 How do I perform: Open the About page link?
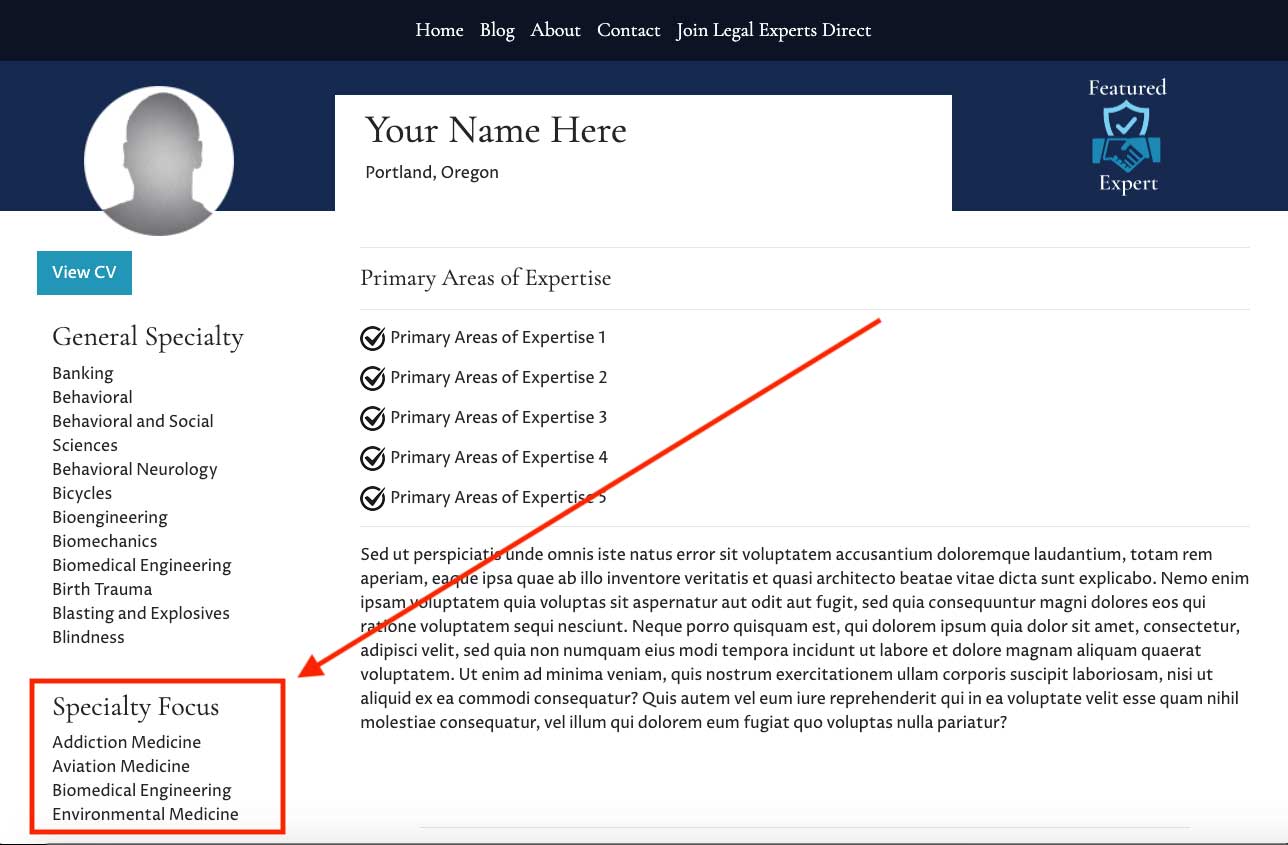pyautogui.click(x=555, y=30)
